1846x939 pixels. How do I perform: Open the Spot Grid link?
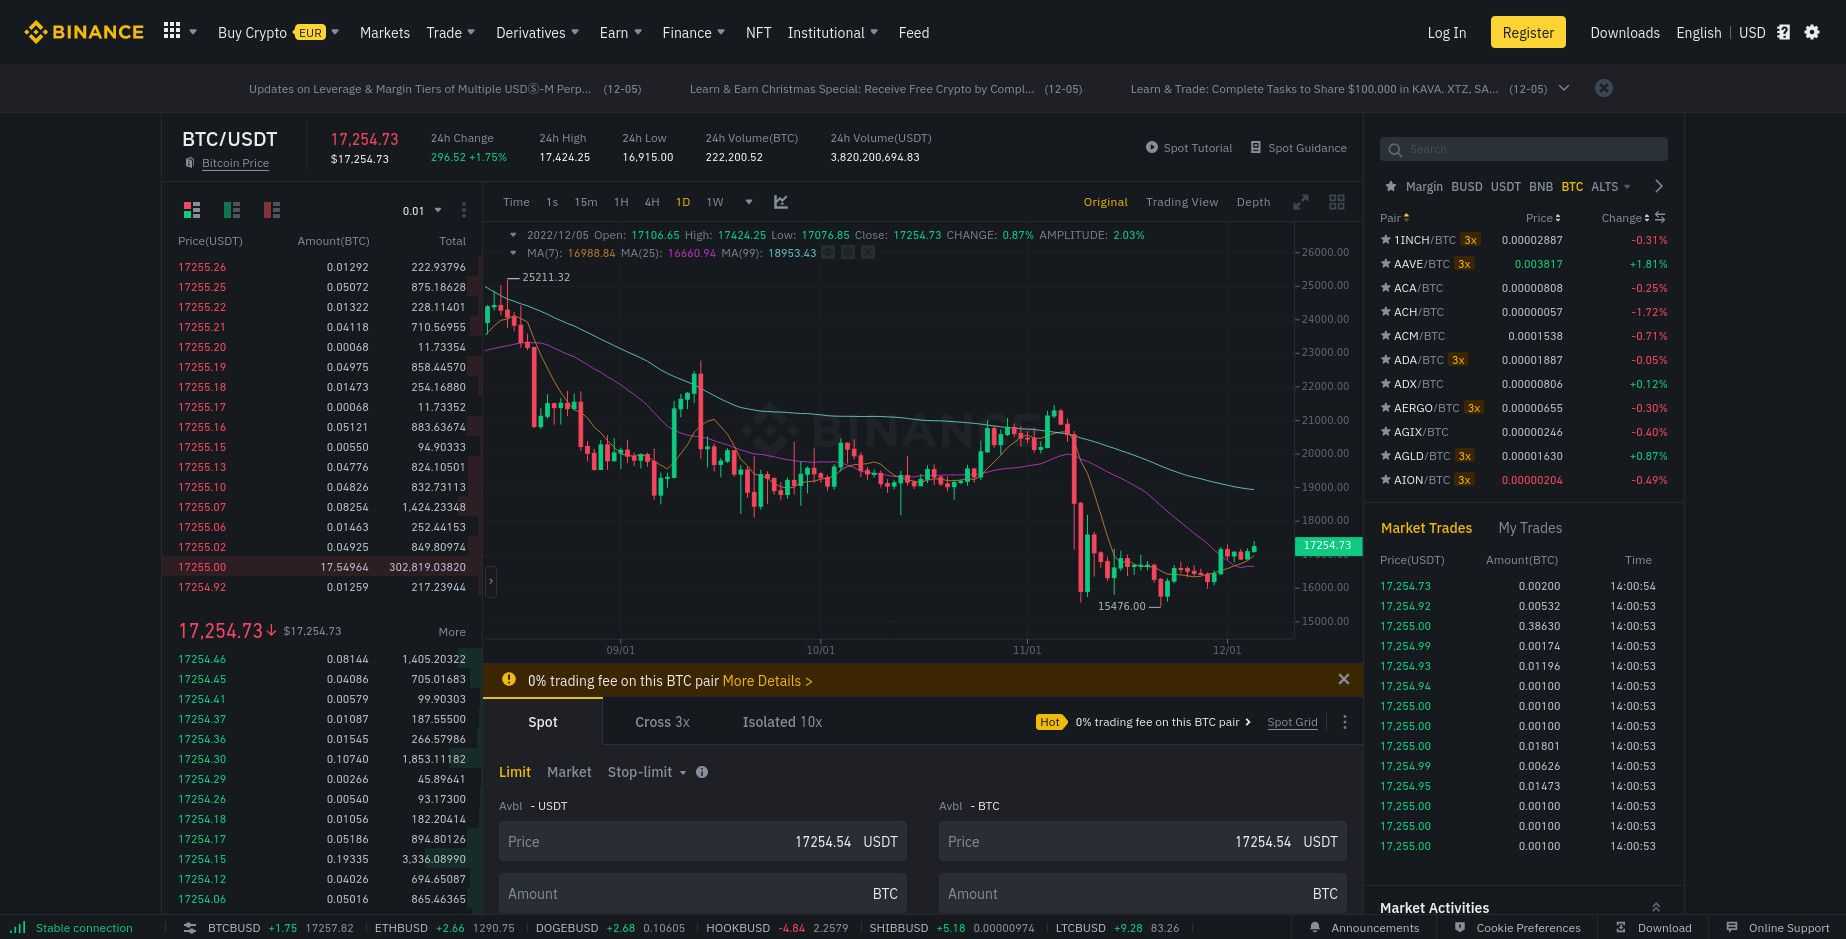tap(1292, 722)
